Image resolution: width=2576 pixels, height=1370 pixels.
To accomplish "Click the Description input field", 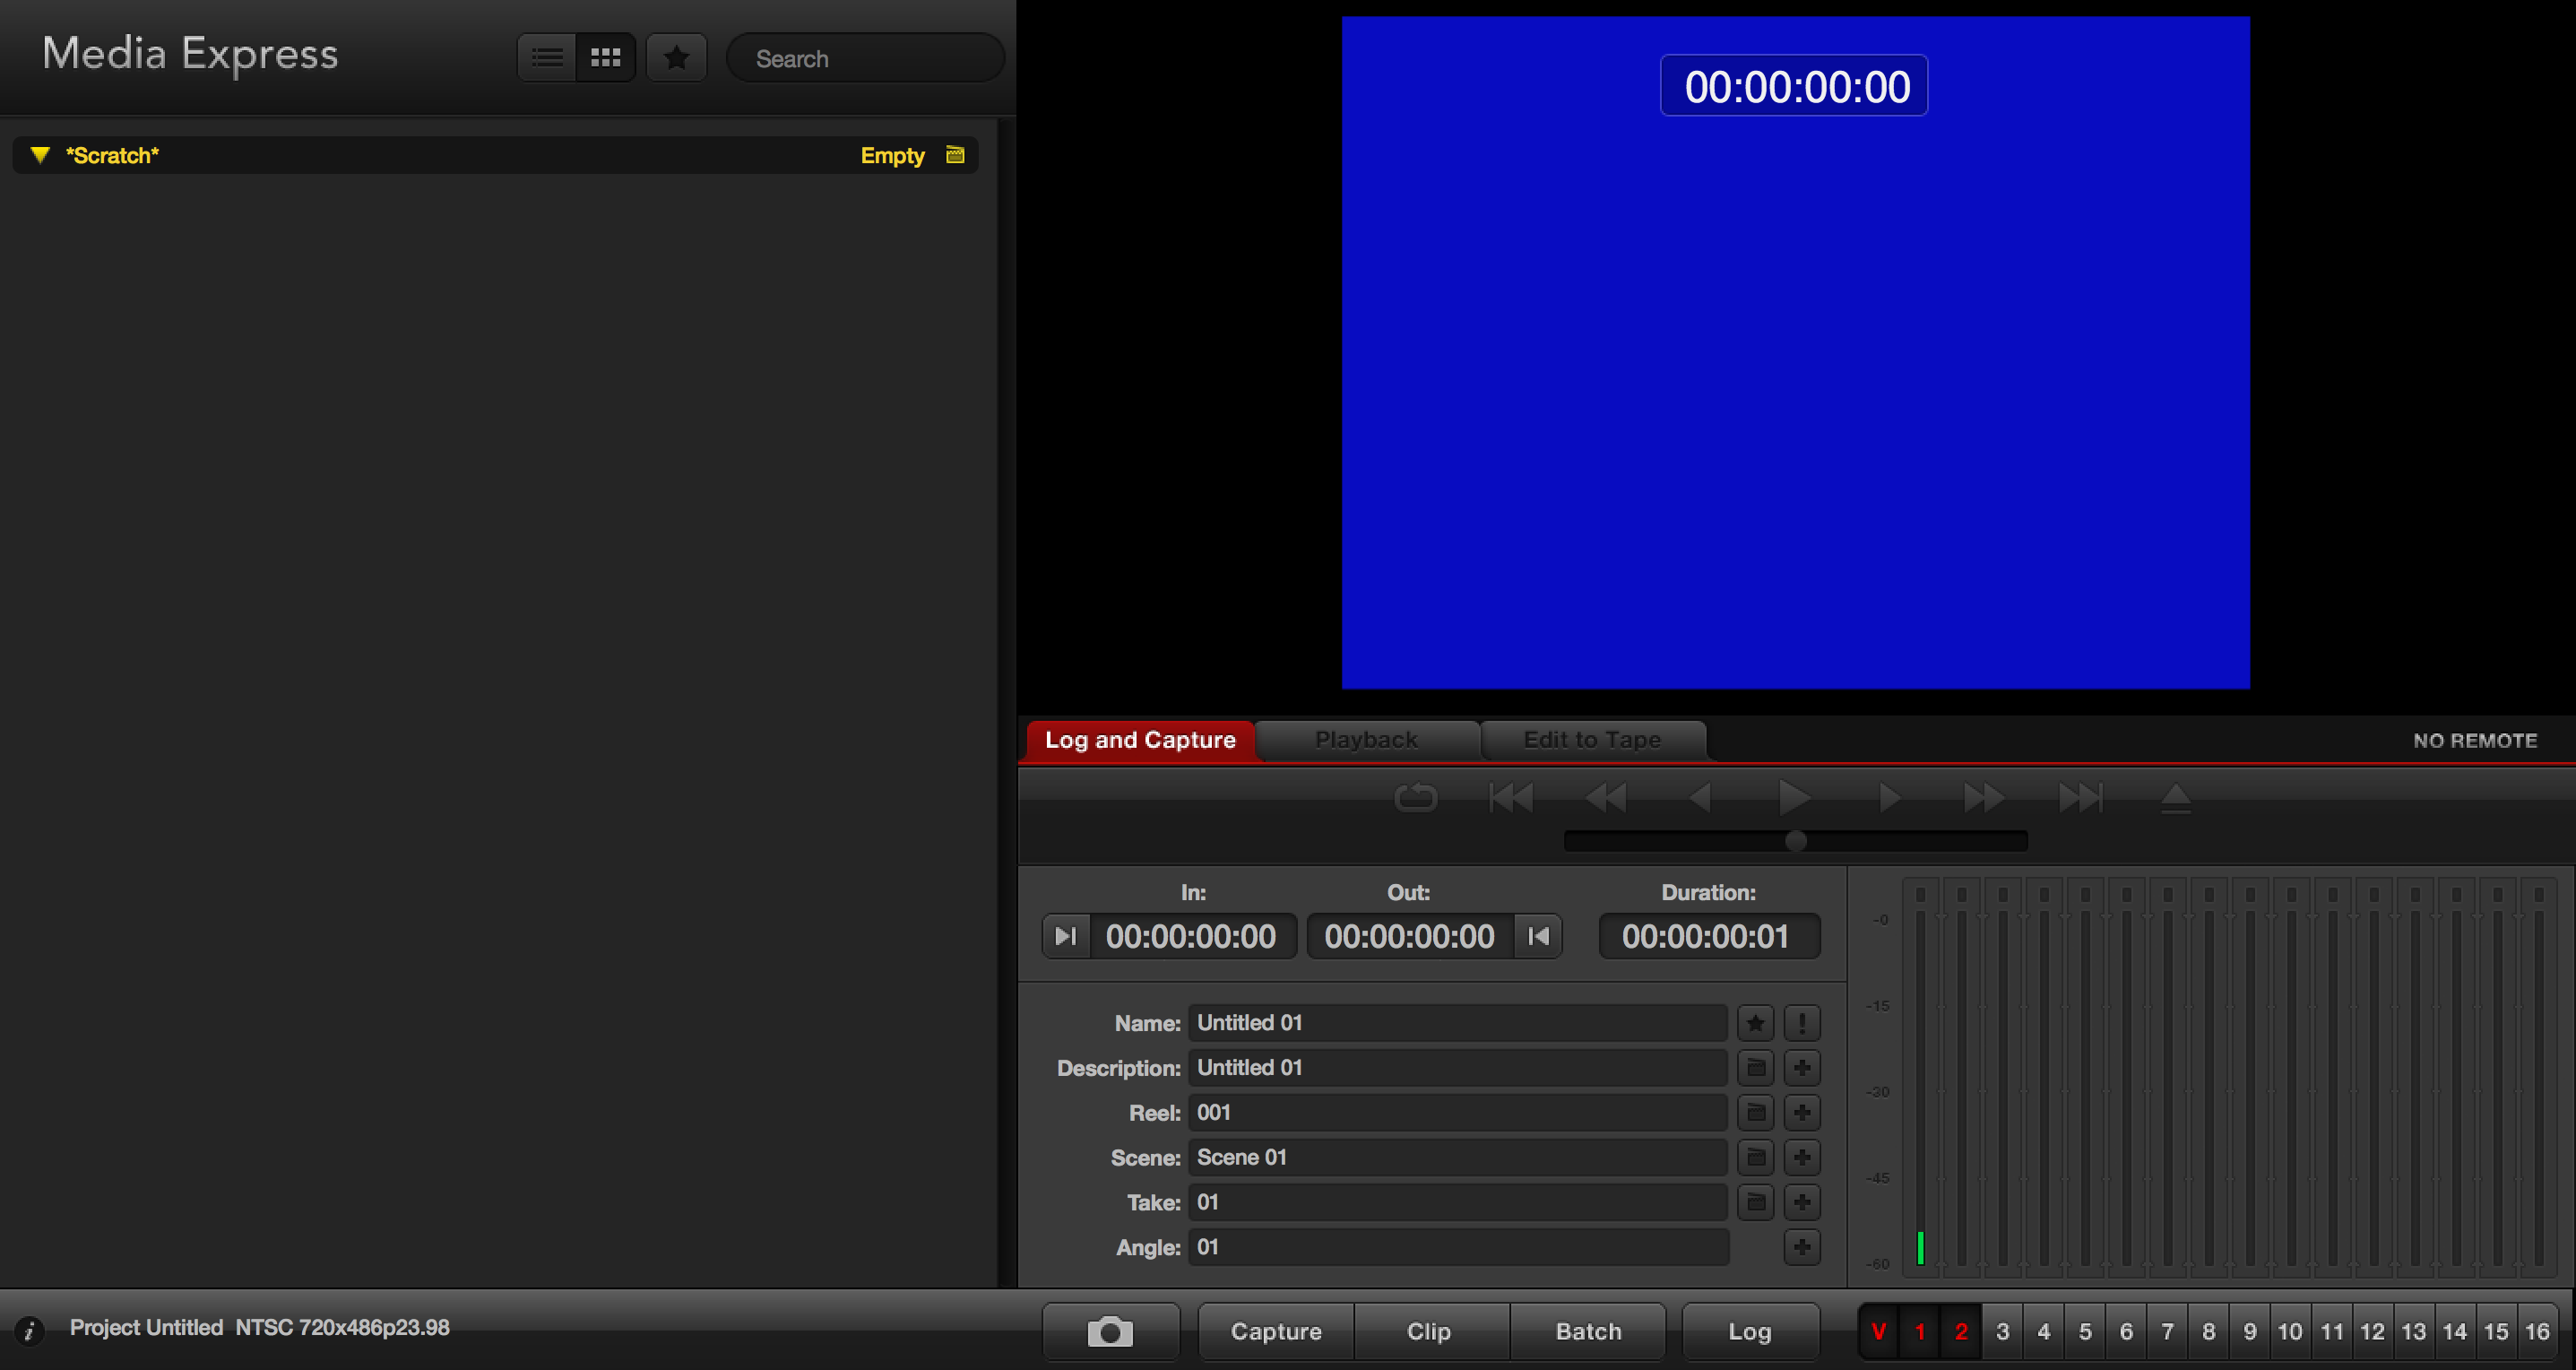I will click(x=1457, y=1068).
